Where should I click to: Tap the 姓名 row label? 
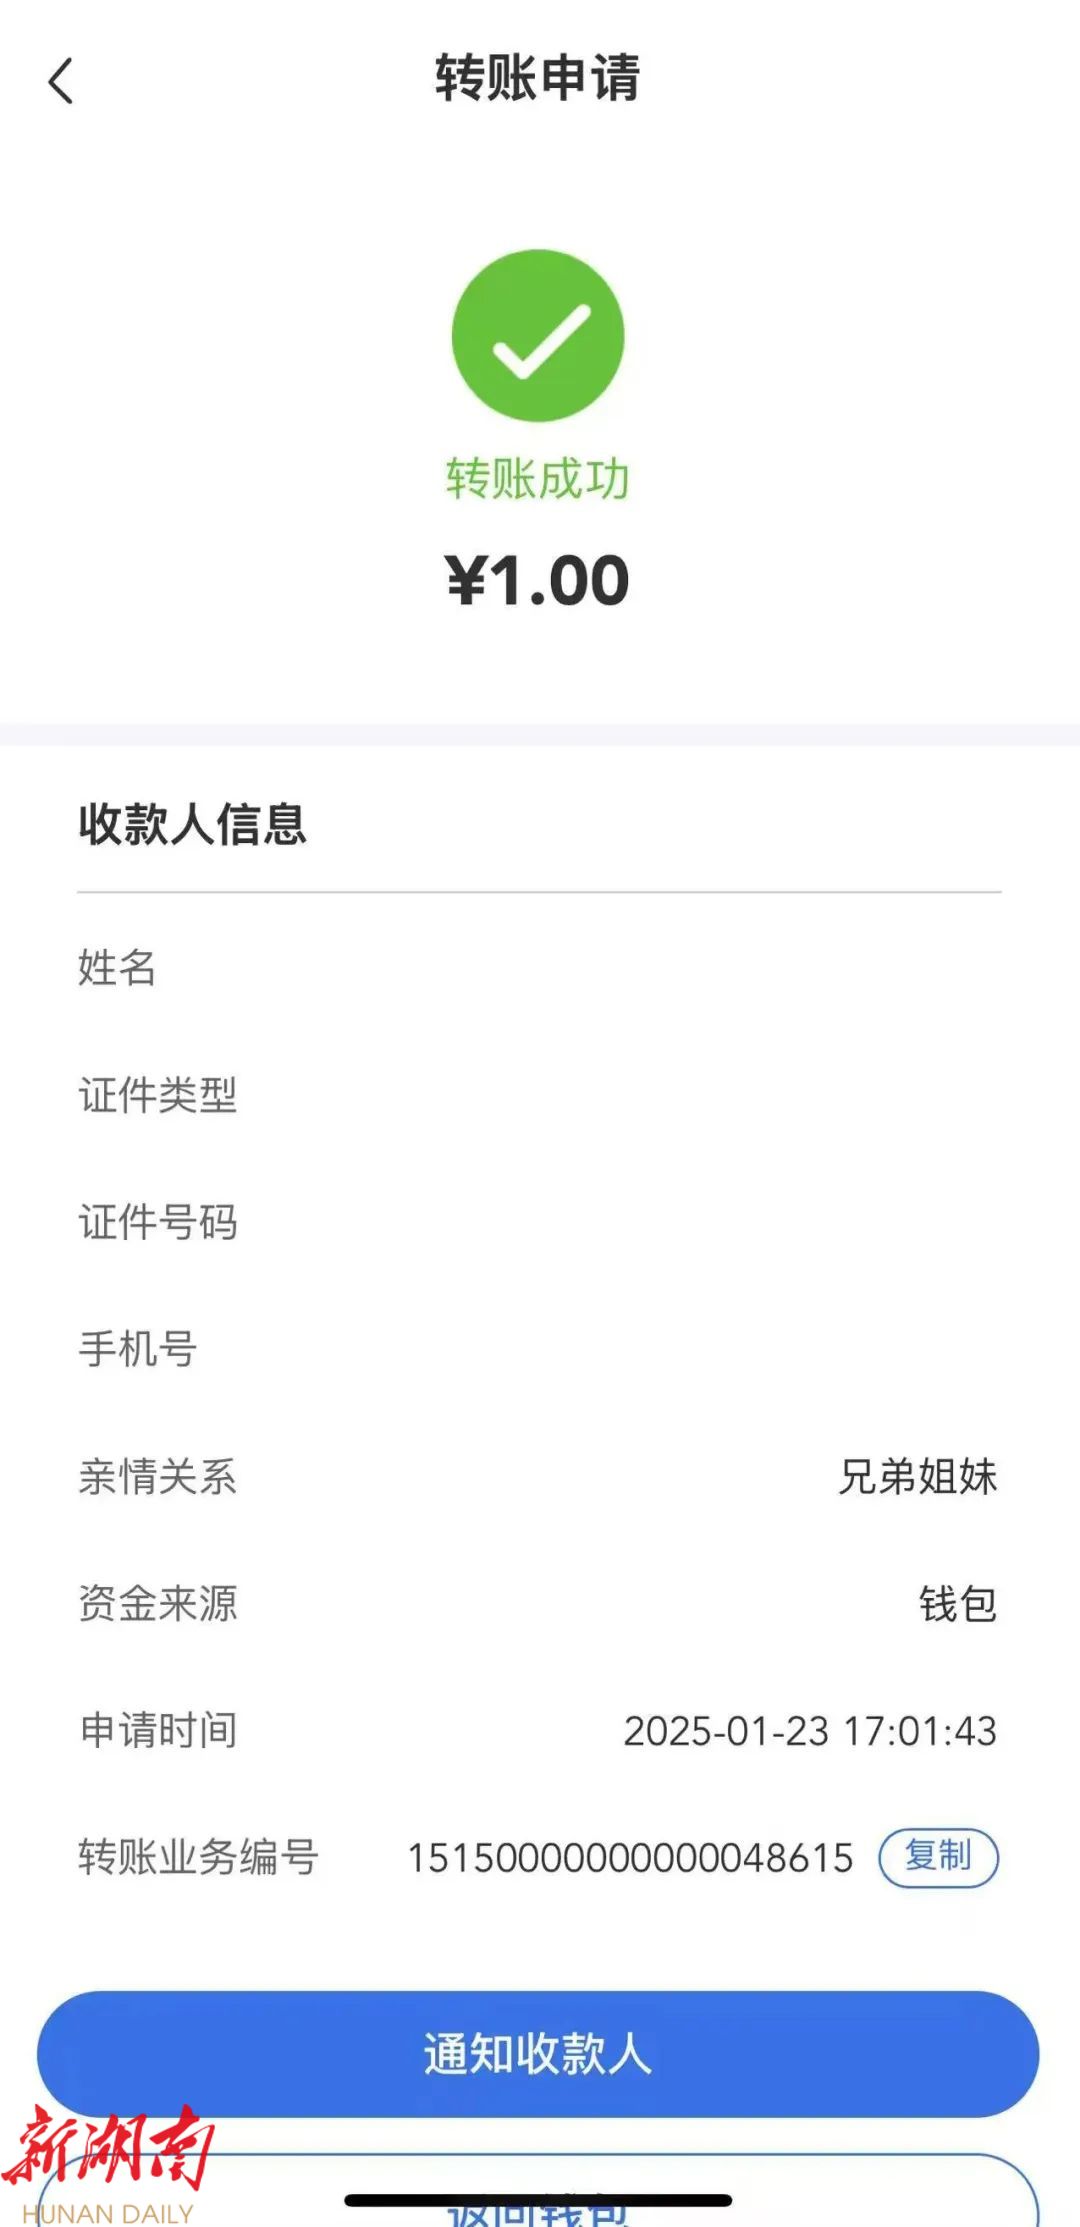[x=117, y=968]
